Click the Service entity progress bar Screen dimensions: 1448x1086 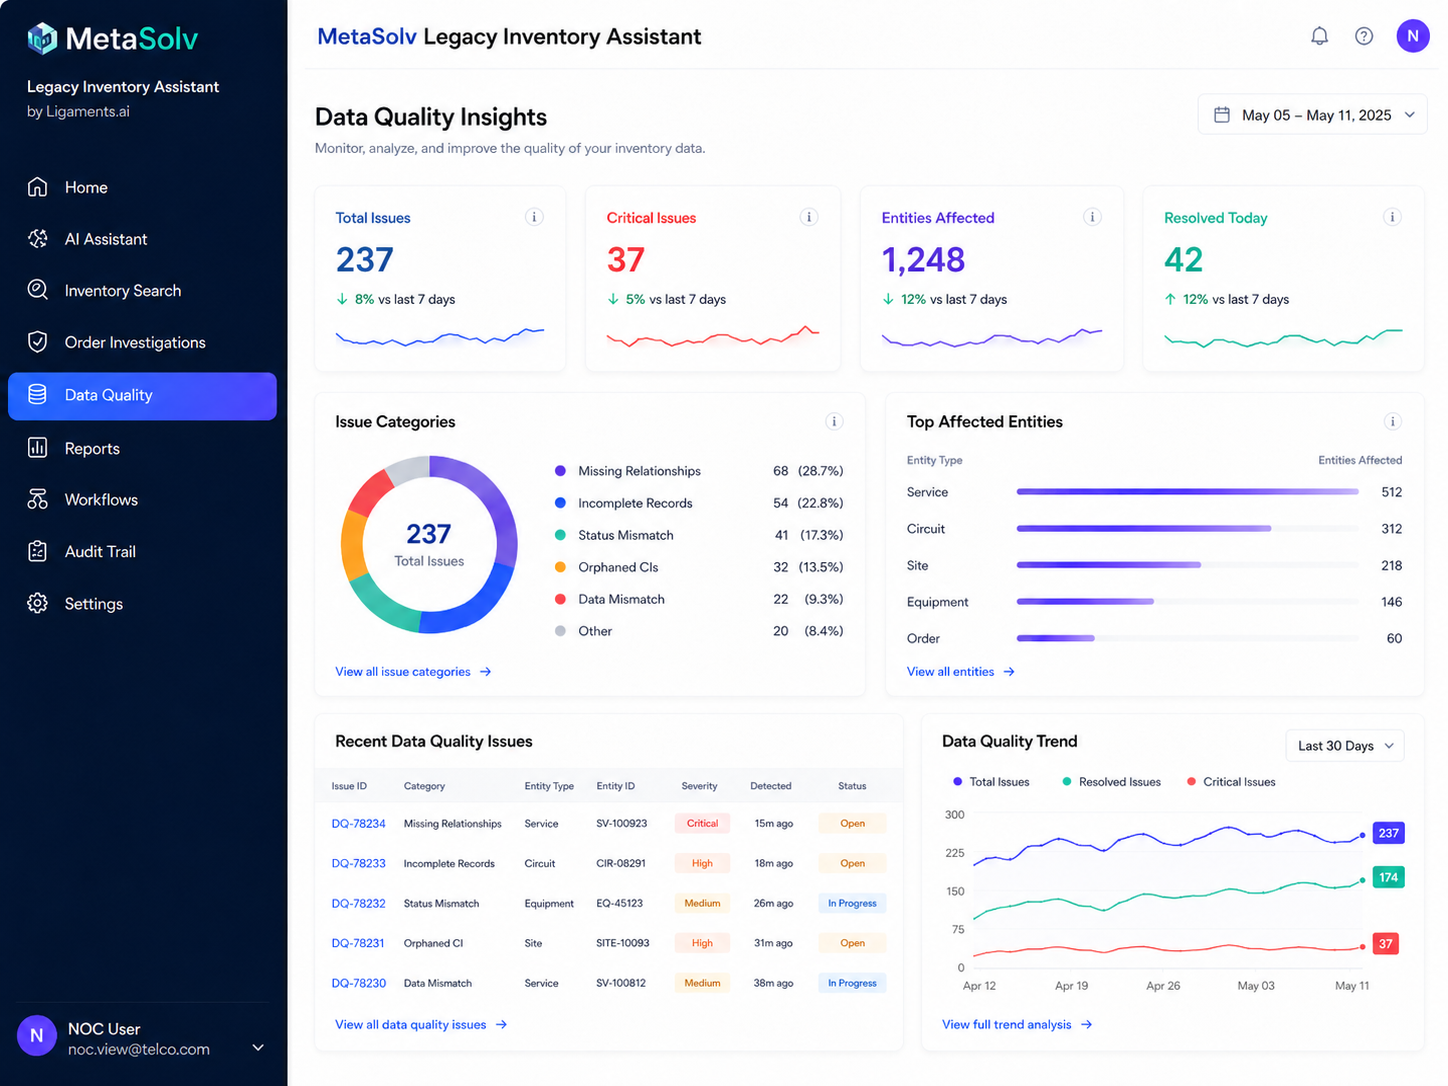[1187, 492]
